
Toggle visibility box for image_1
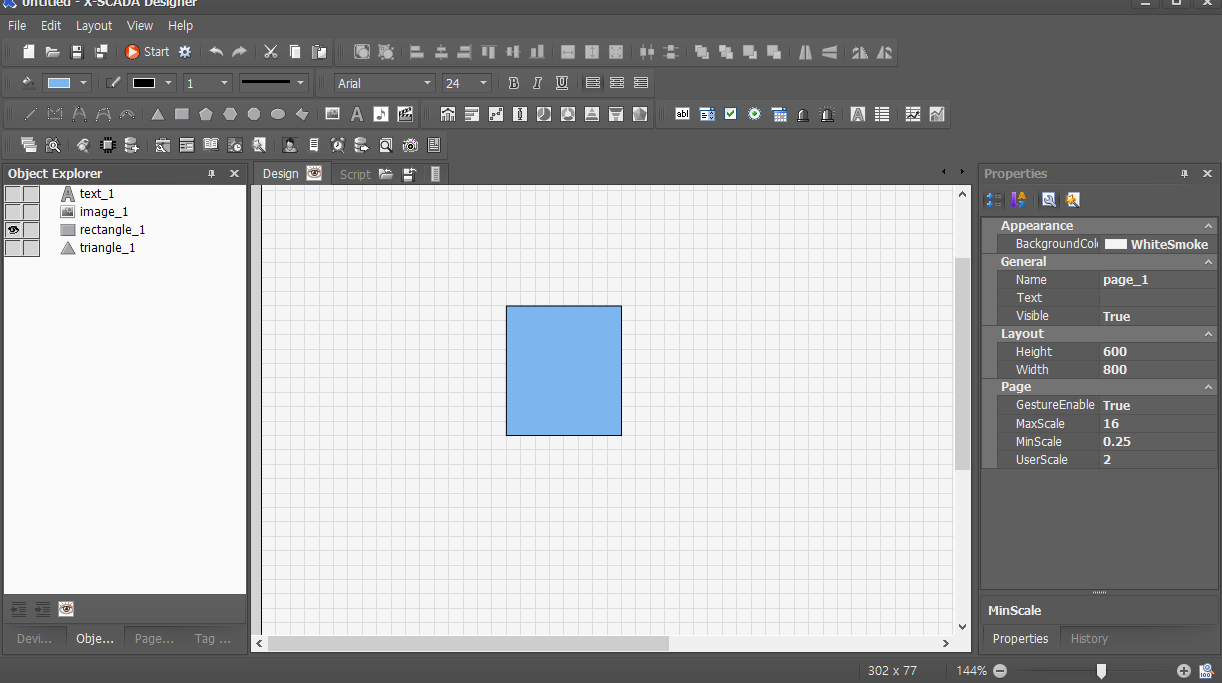pos(14,212)
